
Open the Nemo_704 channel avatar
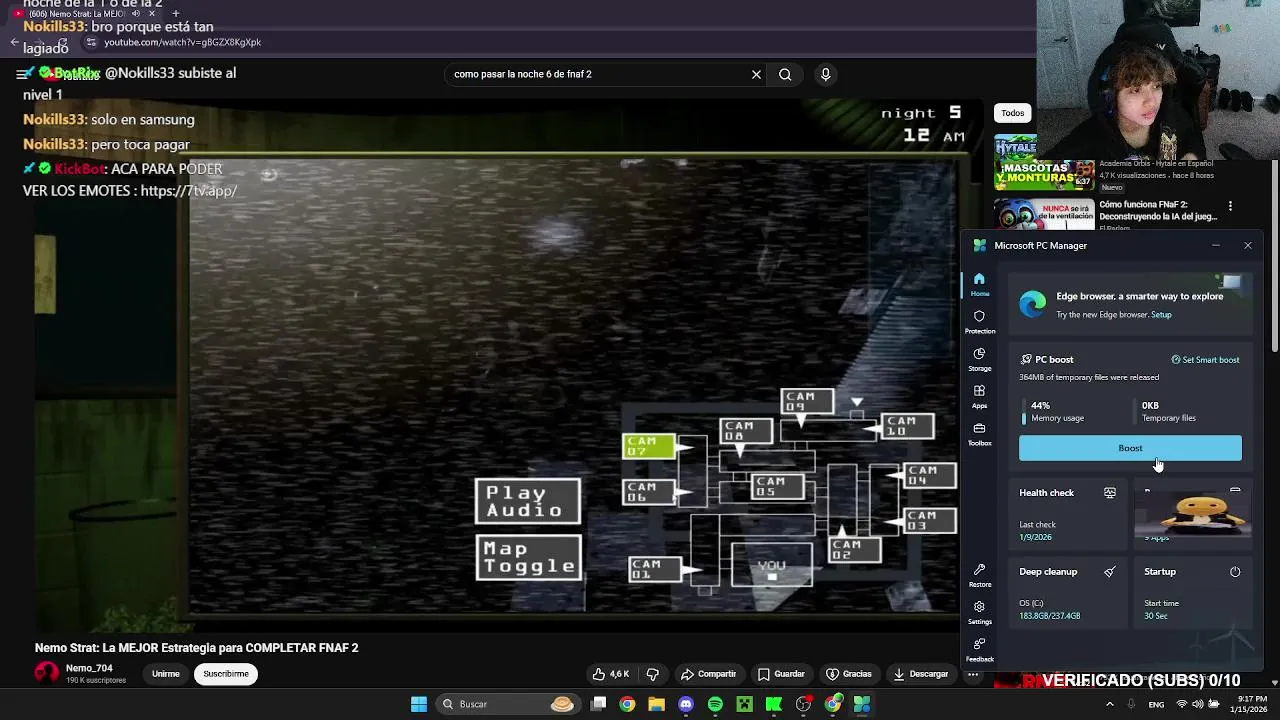click(47, 673)
